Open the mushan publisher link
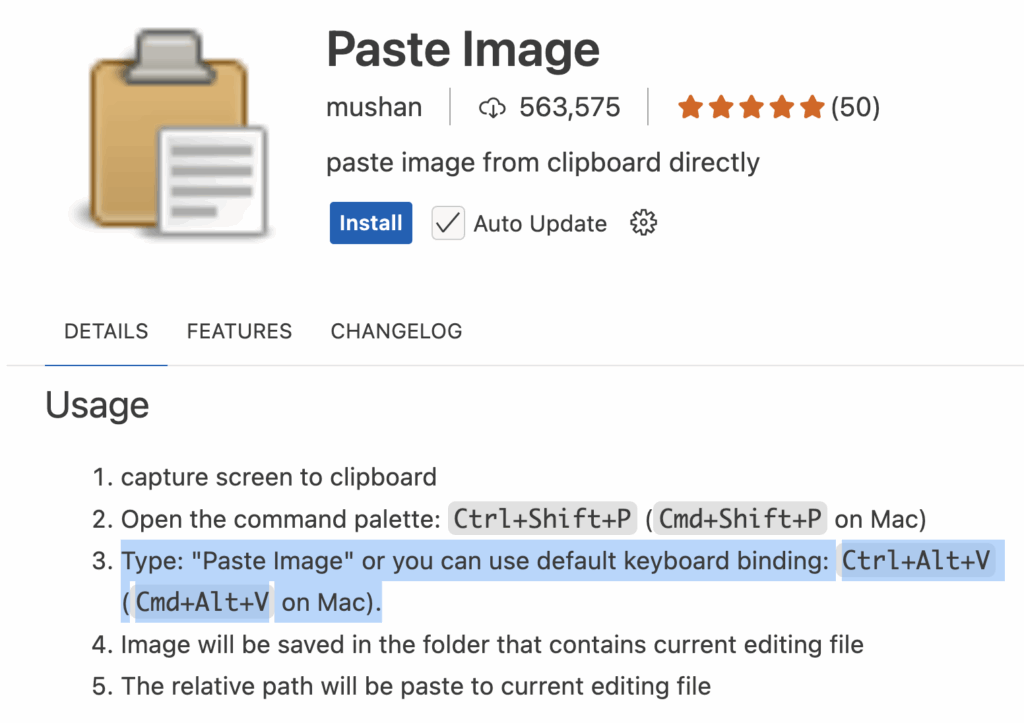The image size is (1024, 723). (x=374, y=106)
